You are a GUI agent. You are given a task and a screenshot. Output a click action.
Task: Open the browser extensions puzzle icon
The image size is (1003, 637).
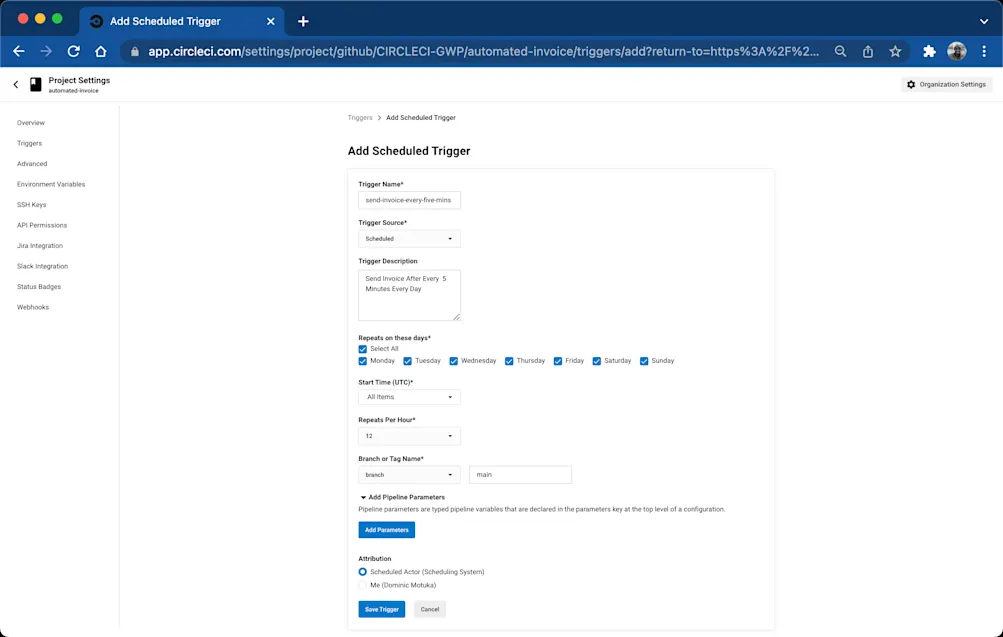pyautogui.click(x=929, y=51)
